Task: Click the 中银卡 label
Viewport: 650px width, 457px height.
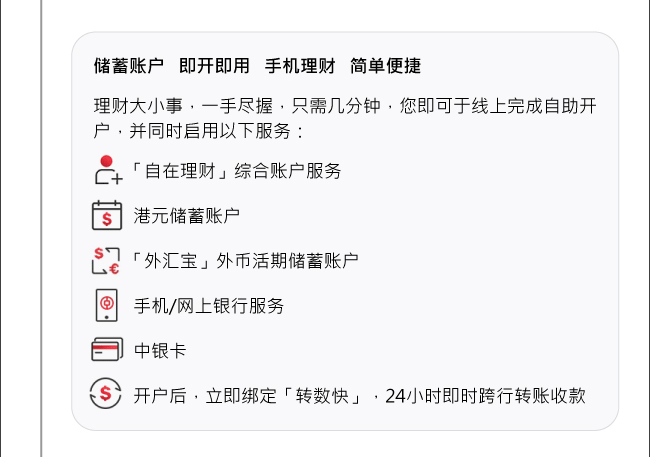Action: (160, 351)
